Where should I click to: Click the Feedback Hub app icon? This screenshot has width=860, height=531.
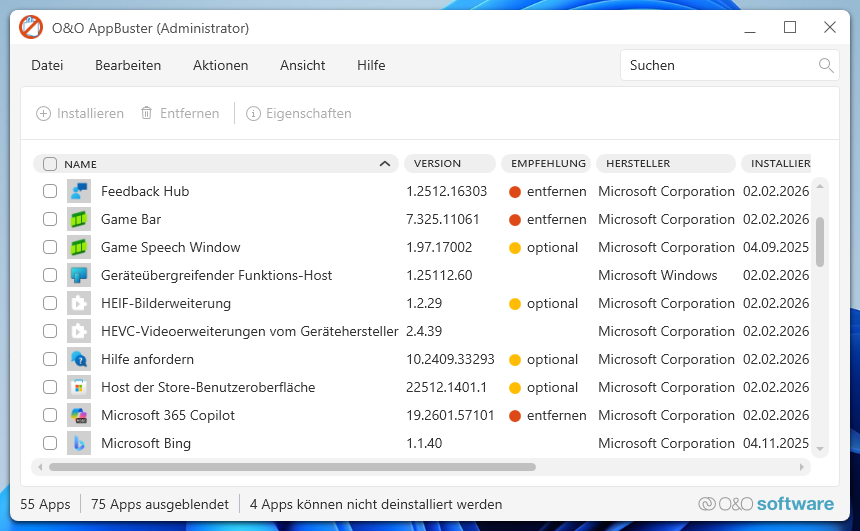tap(79, 191)
